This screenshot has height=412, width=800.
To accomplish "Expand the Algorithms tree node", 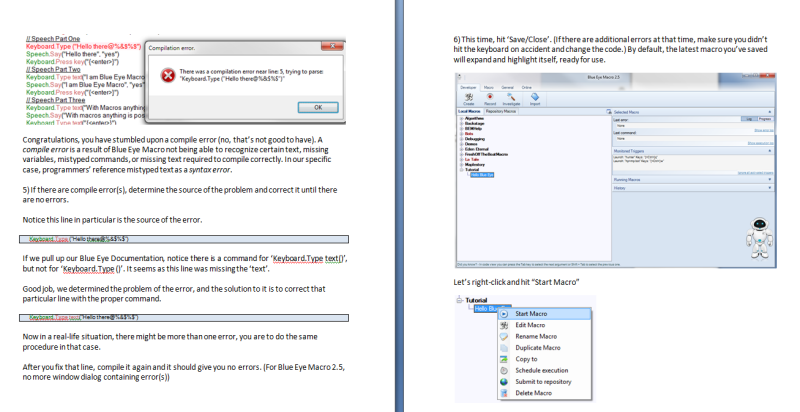I will click(461, 118).
